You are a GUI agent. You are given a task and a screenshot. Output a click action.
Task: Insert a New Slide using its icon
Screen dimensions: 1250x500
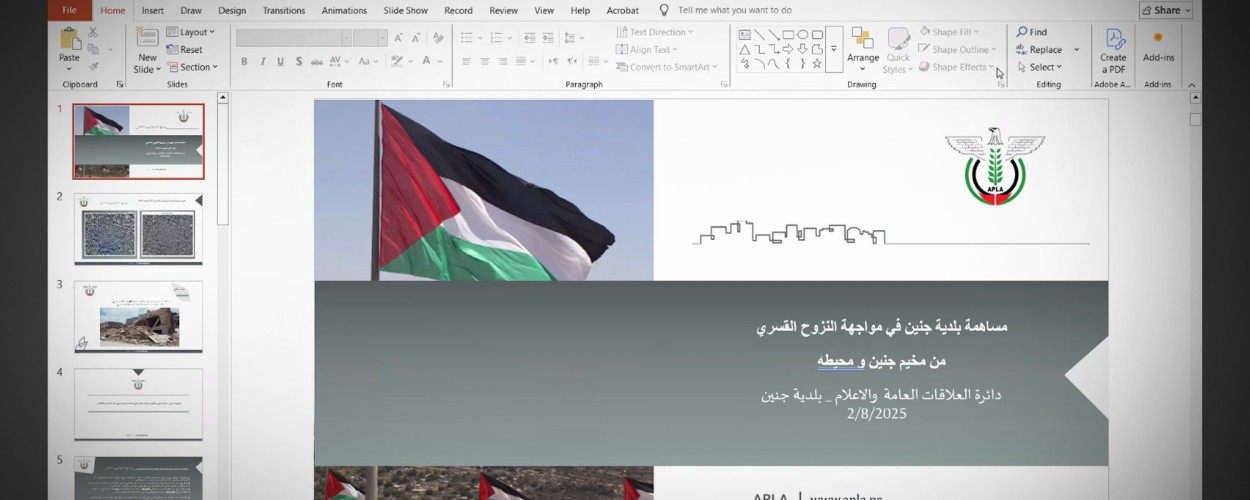[147, 37]
